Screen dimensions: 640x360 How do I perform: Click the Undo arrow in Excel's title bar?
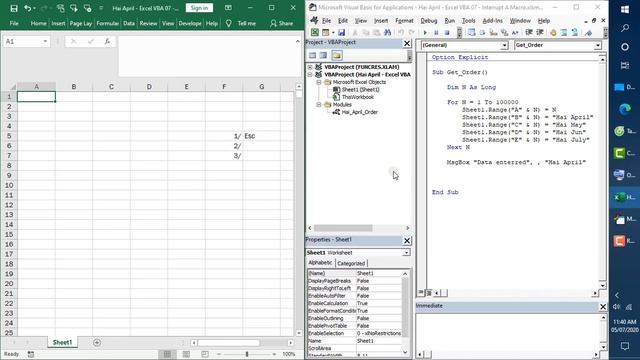click(27, 8)
